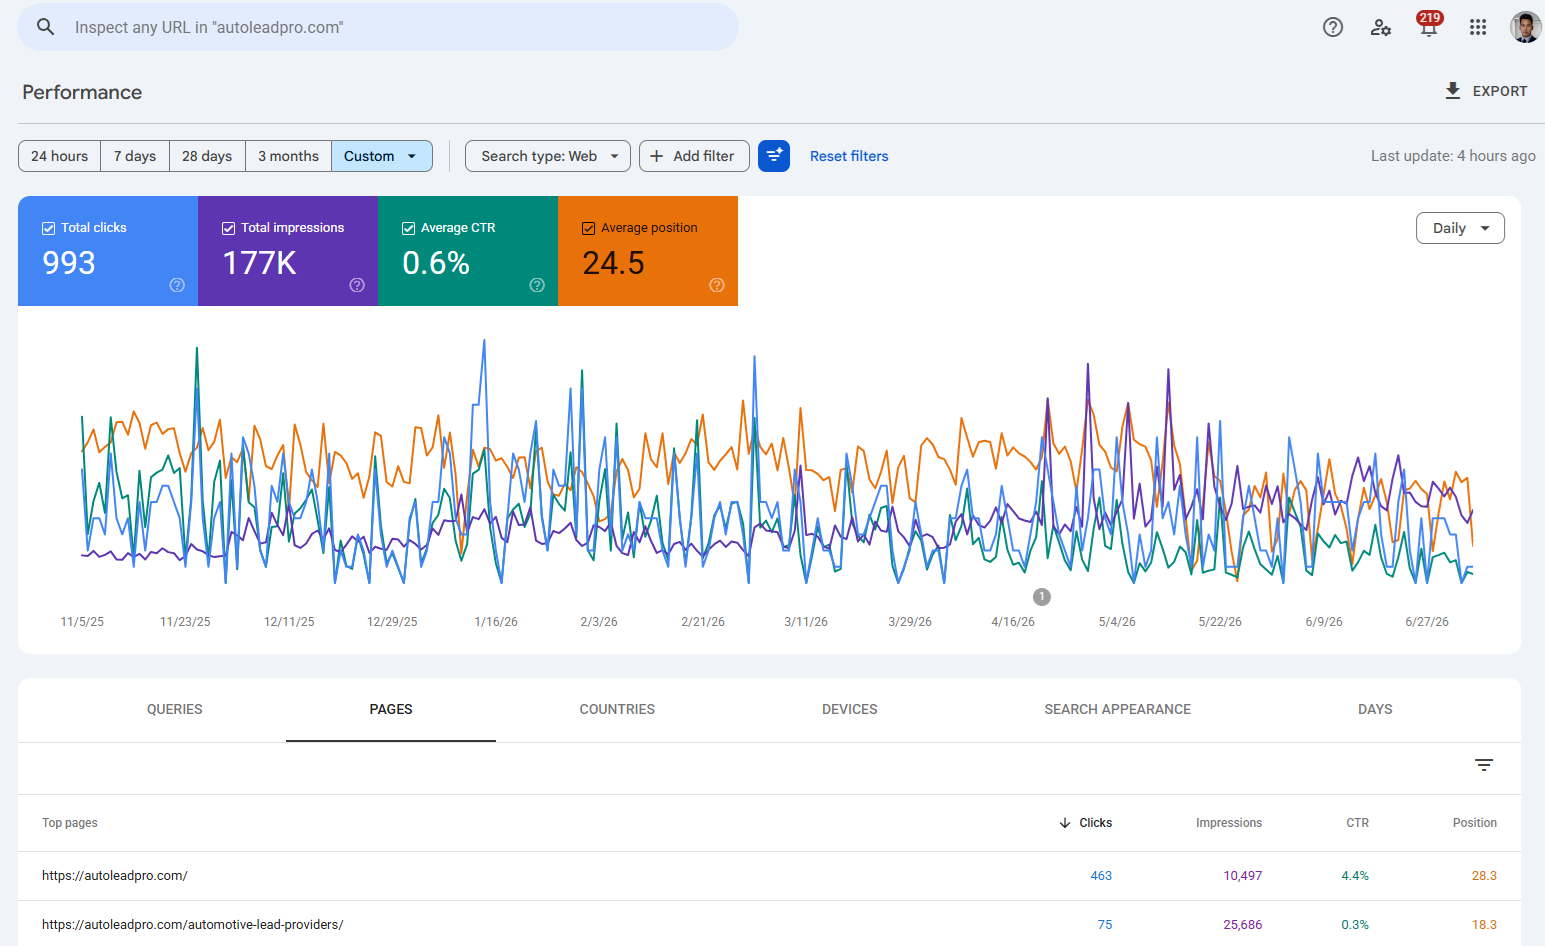Sort by the CTR column header

click(x=1357, y=823)
